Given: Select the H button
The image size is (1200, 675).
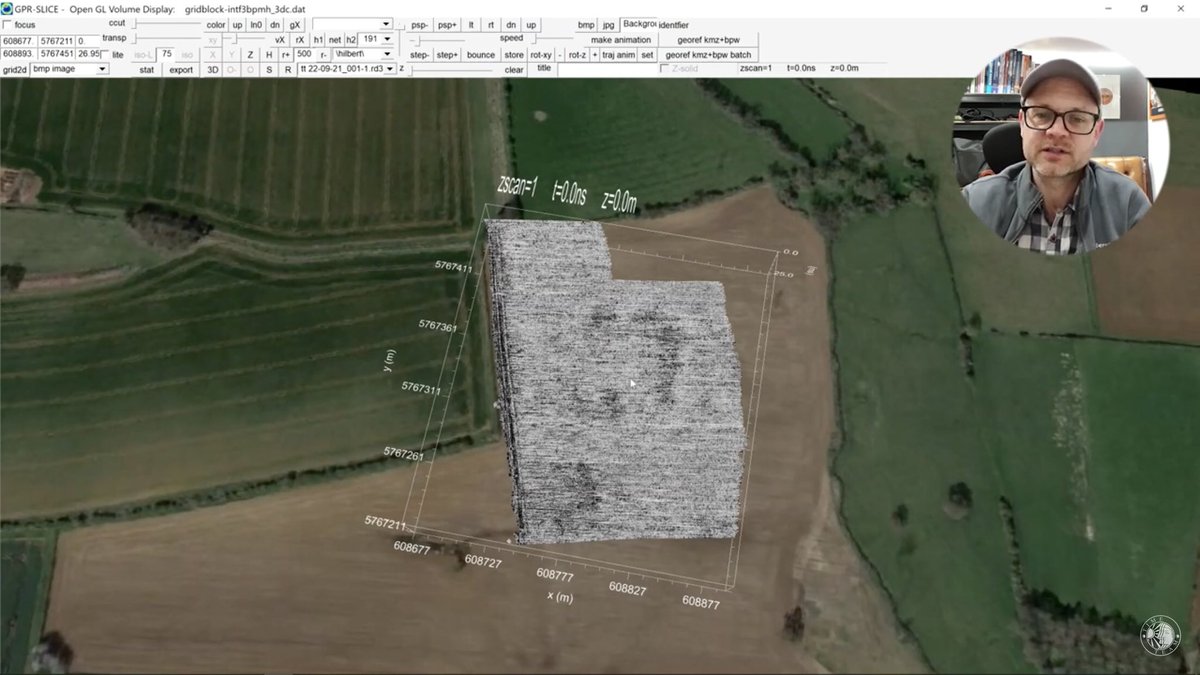Looking at the screenshot, I should tap(269, 54).
